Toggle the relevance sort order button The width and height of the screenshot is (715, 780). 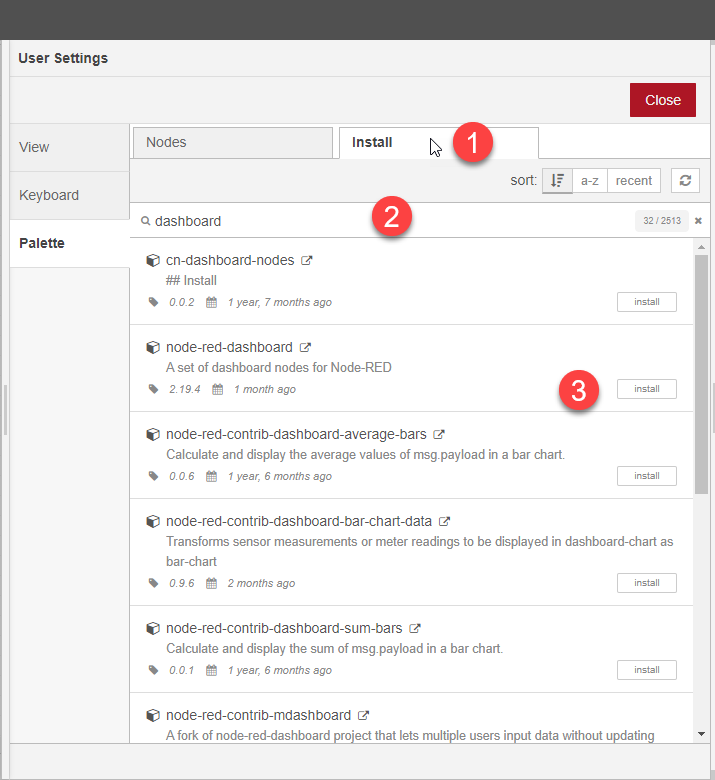(x=557, y=181)
